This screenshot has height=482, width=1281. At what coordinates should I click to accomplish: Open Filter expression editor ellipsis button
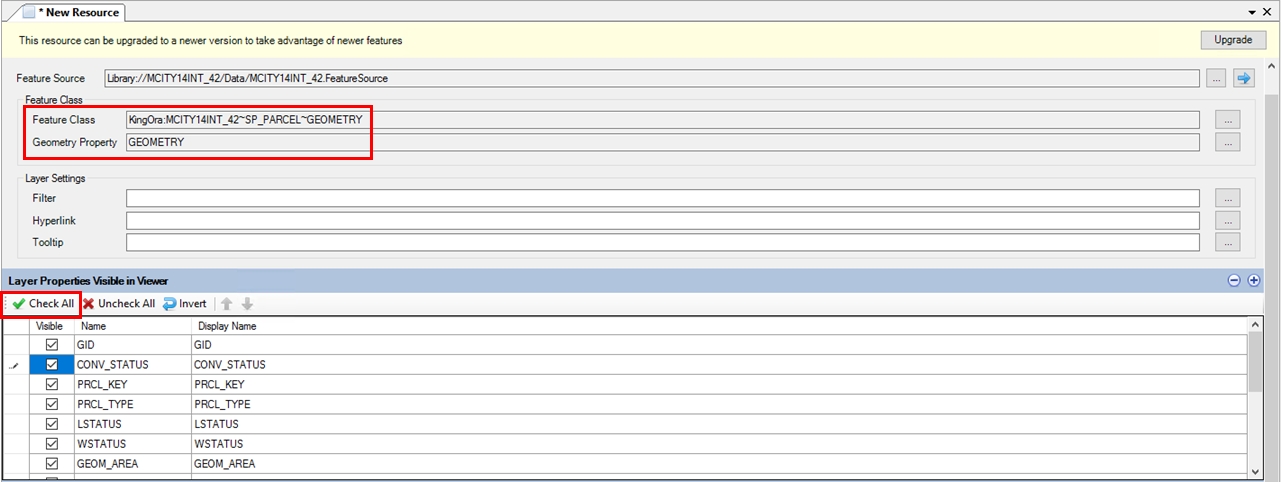(x=1227, y=198)
